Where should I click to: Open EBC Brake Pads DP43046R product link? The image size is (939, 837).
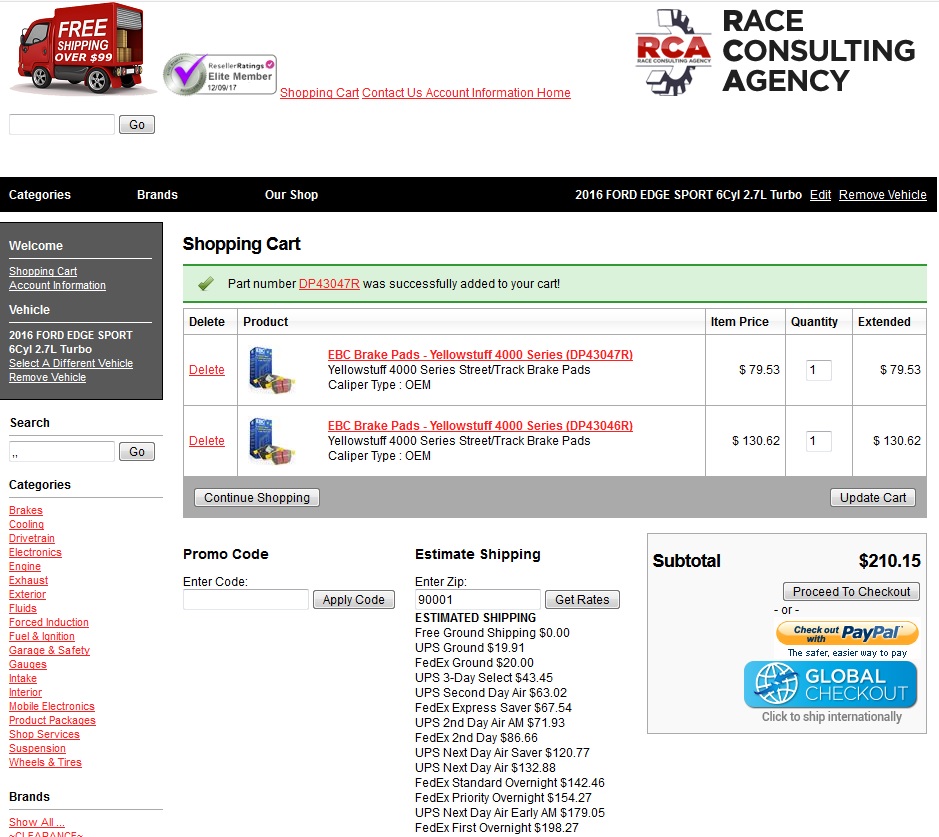[x=480, y=426]
